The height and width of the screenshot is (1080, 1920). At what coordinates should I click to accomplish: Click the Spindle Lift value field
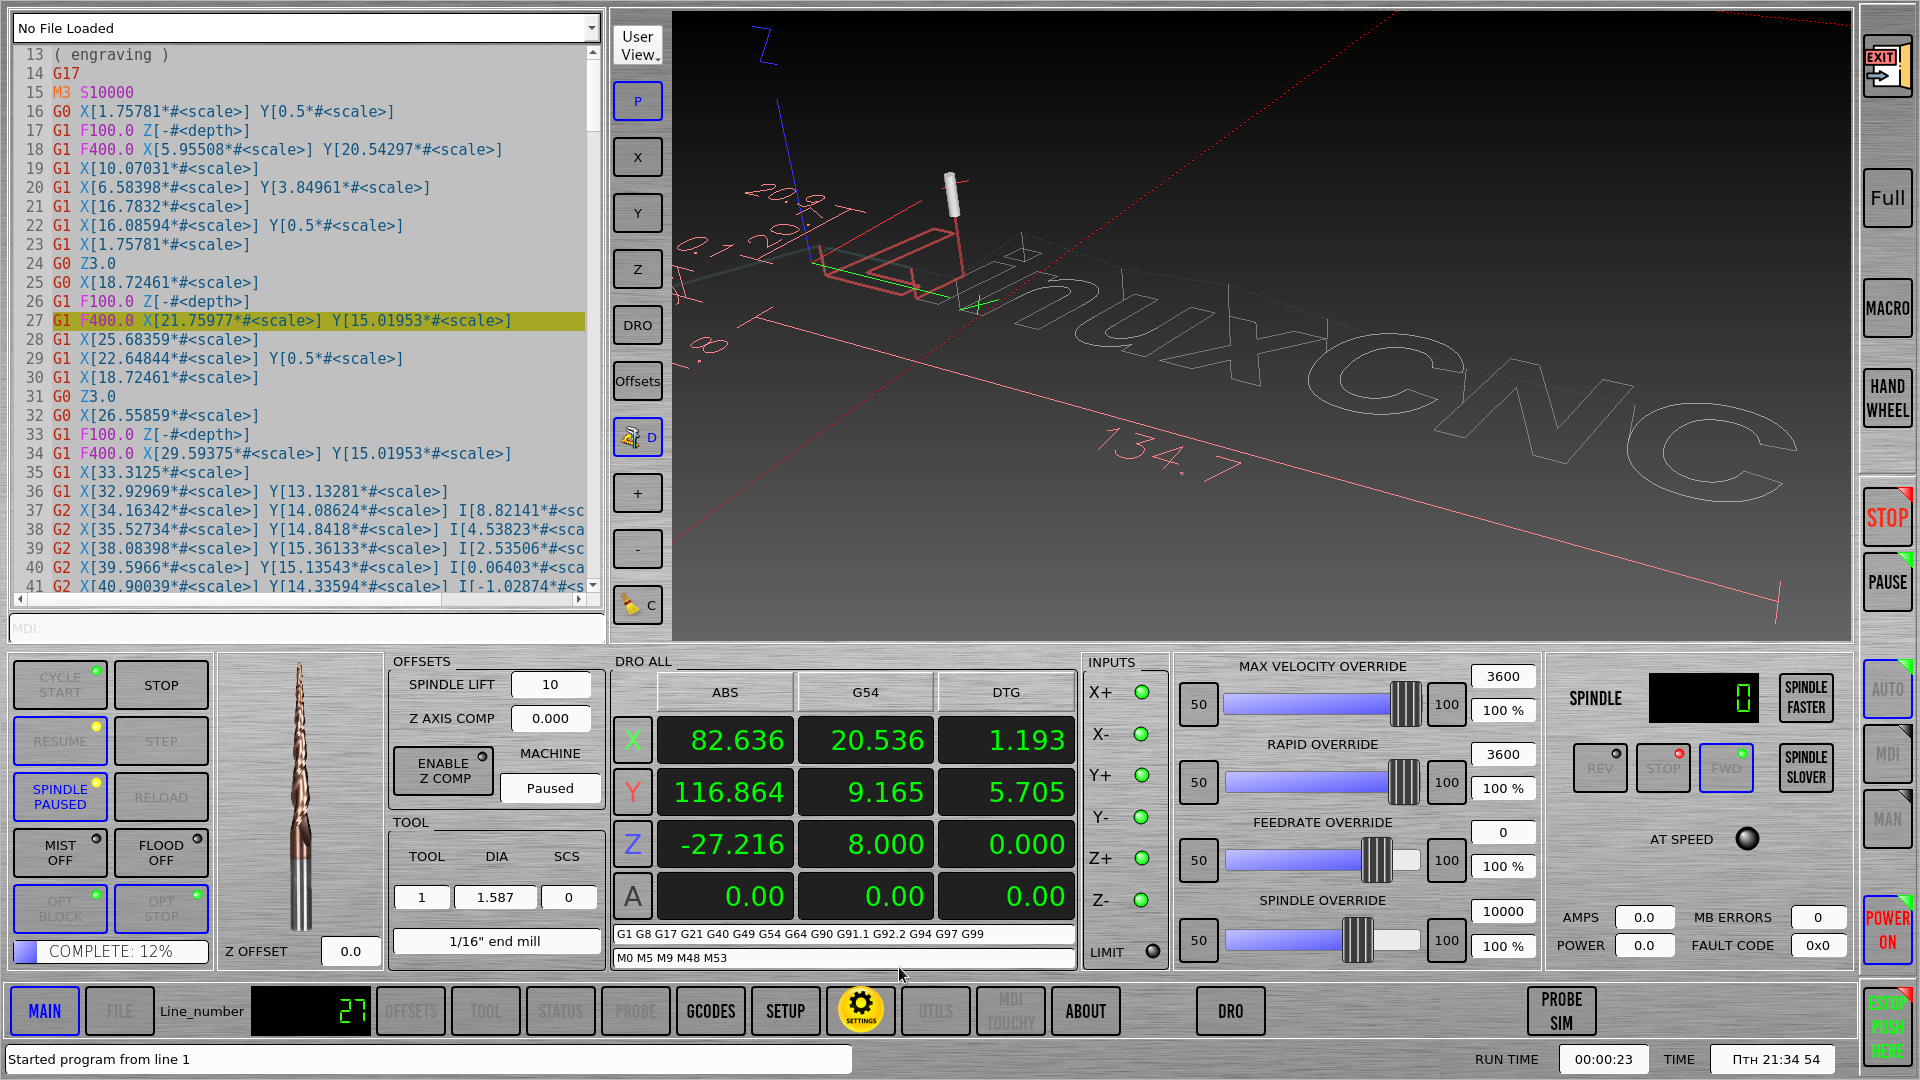click(x=550, y=684)
